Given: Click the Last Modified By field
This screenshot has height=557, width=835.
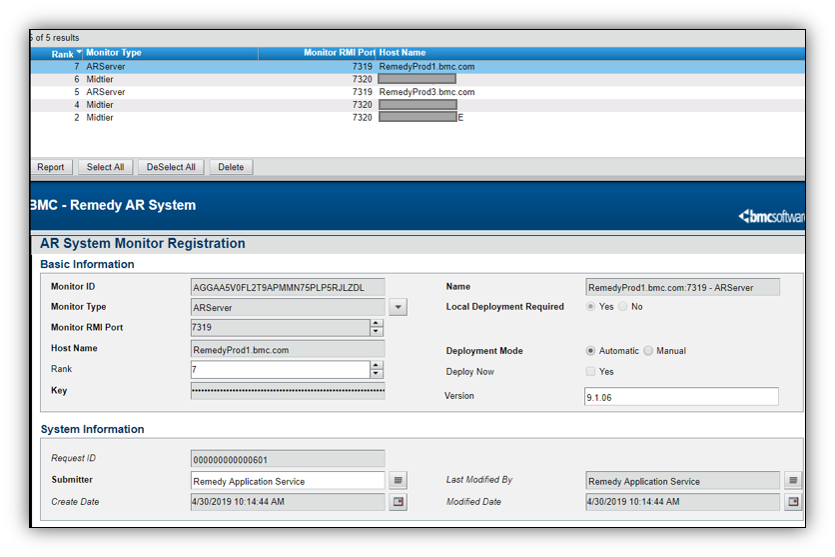Looking at the screenshot, I should [x=683, y=481].
